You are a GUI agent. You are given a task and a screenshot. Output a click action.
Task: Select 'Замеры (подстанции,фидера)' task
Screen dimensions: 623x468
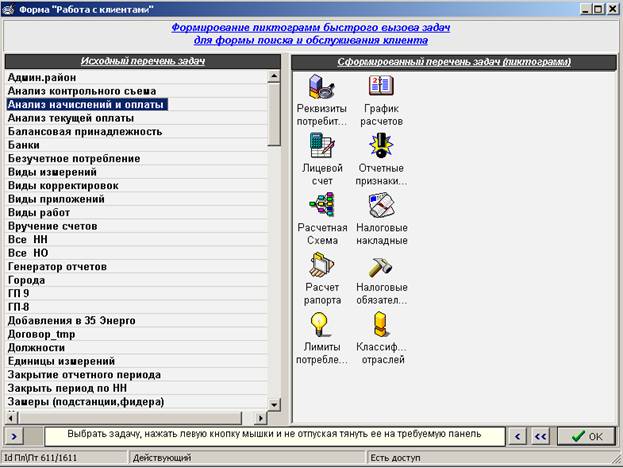point(136,402)
